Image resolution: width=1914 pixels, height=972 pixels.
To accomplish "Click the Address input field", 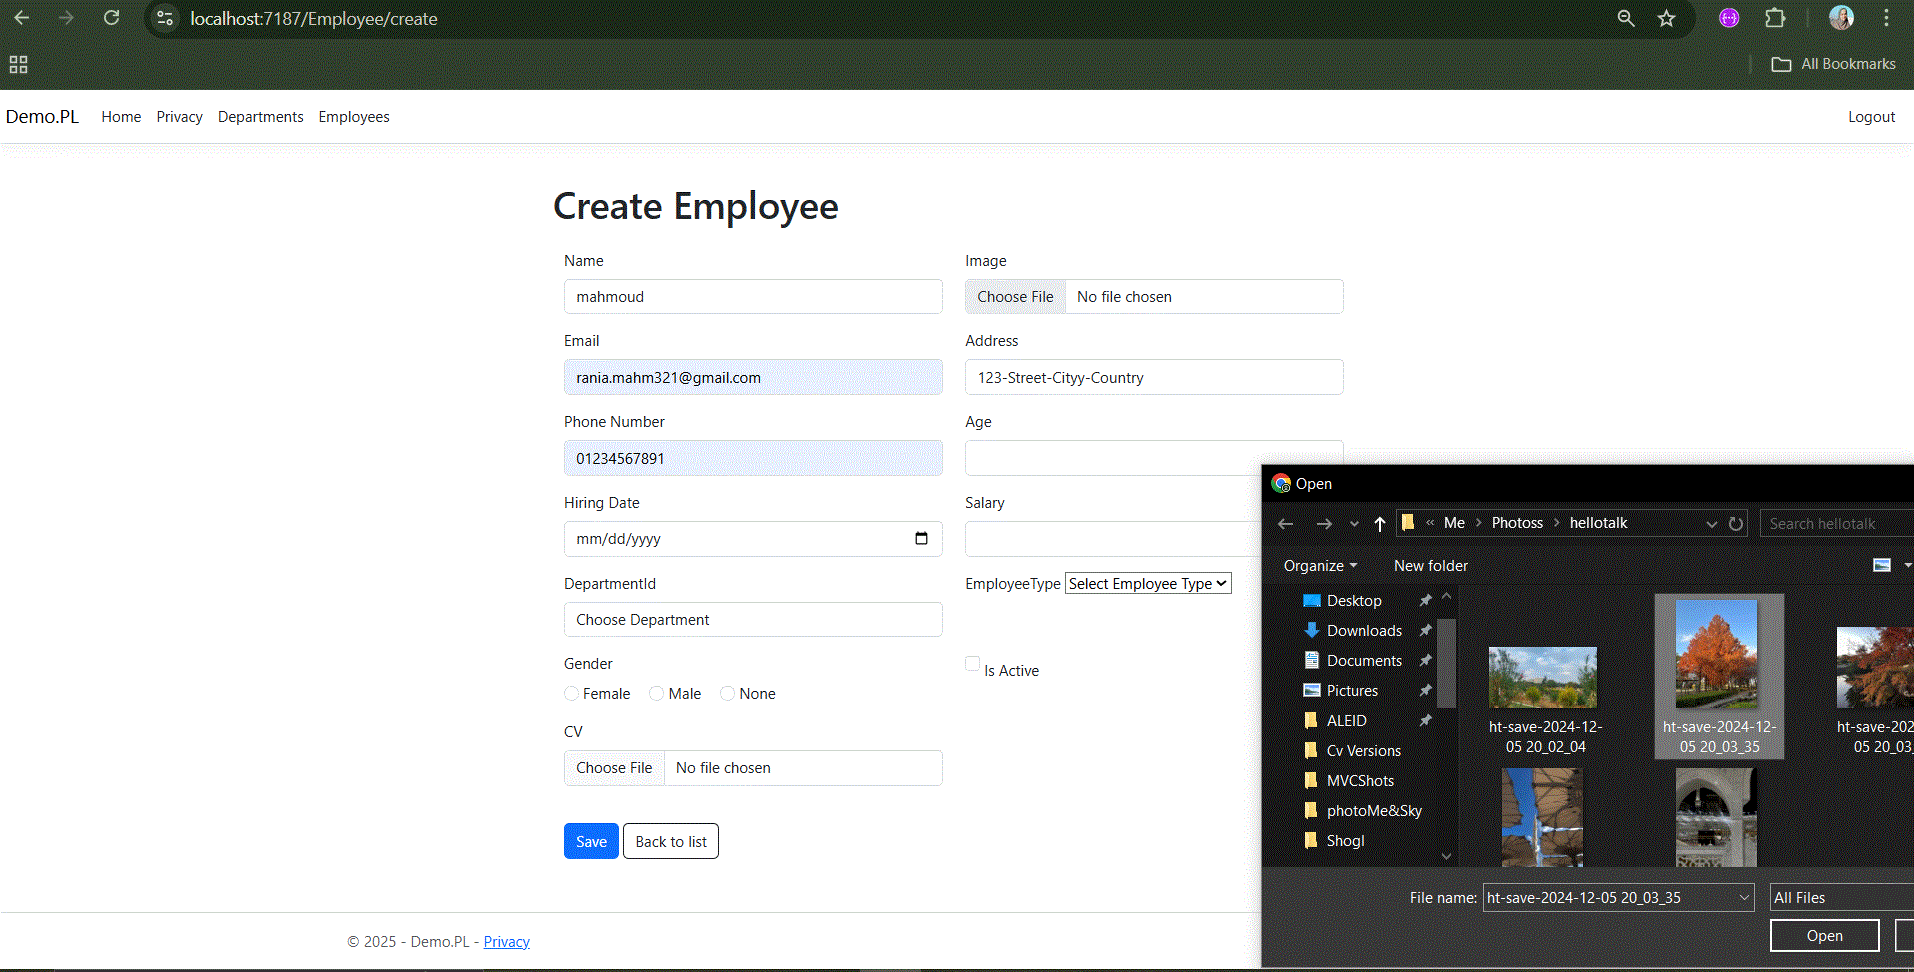I will [x=1154, y=377].
